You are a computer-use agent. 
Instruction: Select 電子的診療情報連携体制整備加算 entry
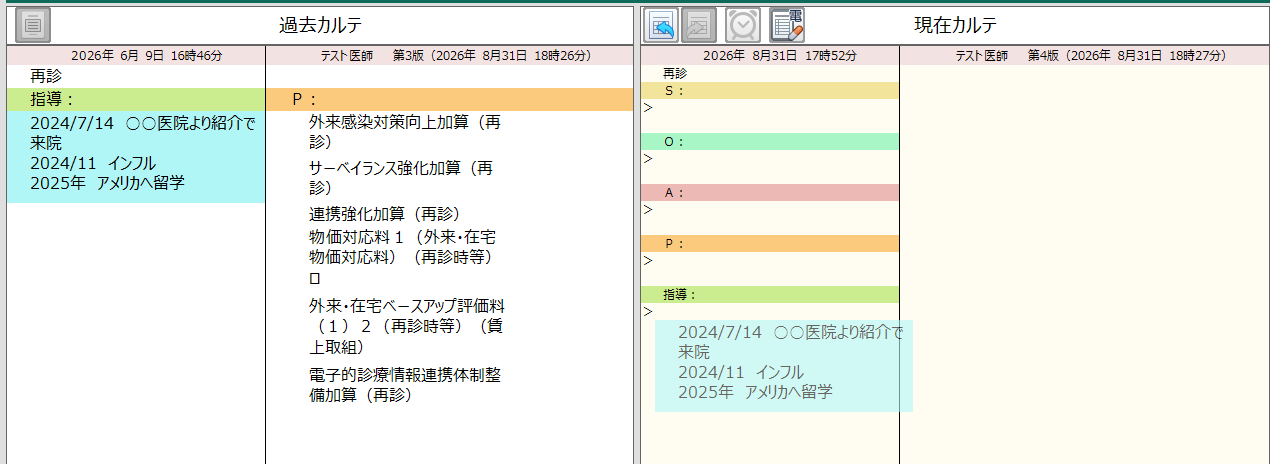pyautogui.click(x=405, y=385)
